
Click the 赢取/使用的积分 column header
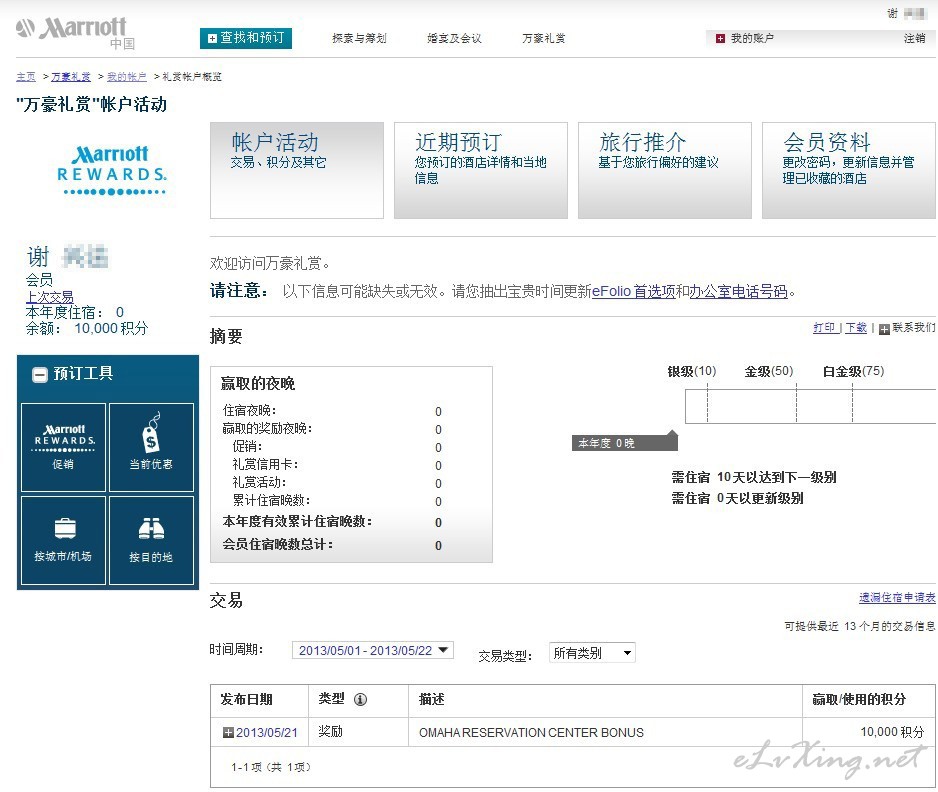[859, 699]
